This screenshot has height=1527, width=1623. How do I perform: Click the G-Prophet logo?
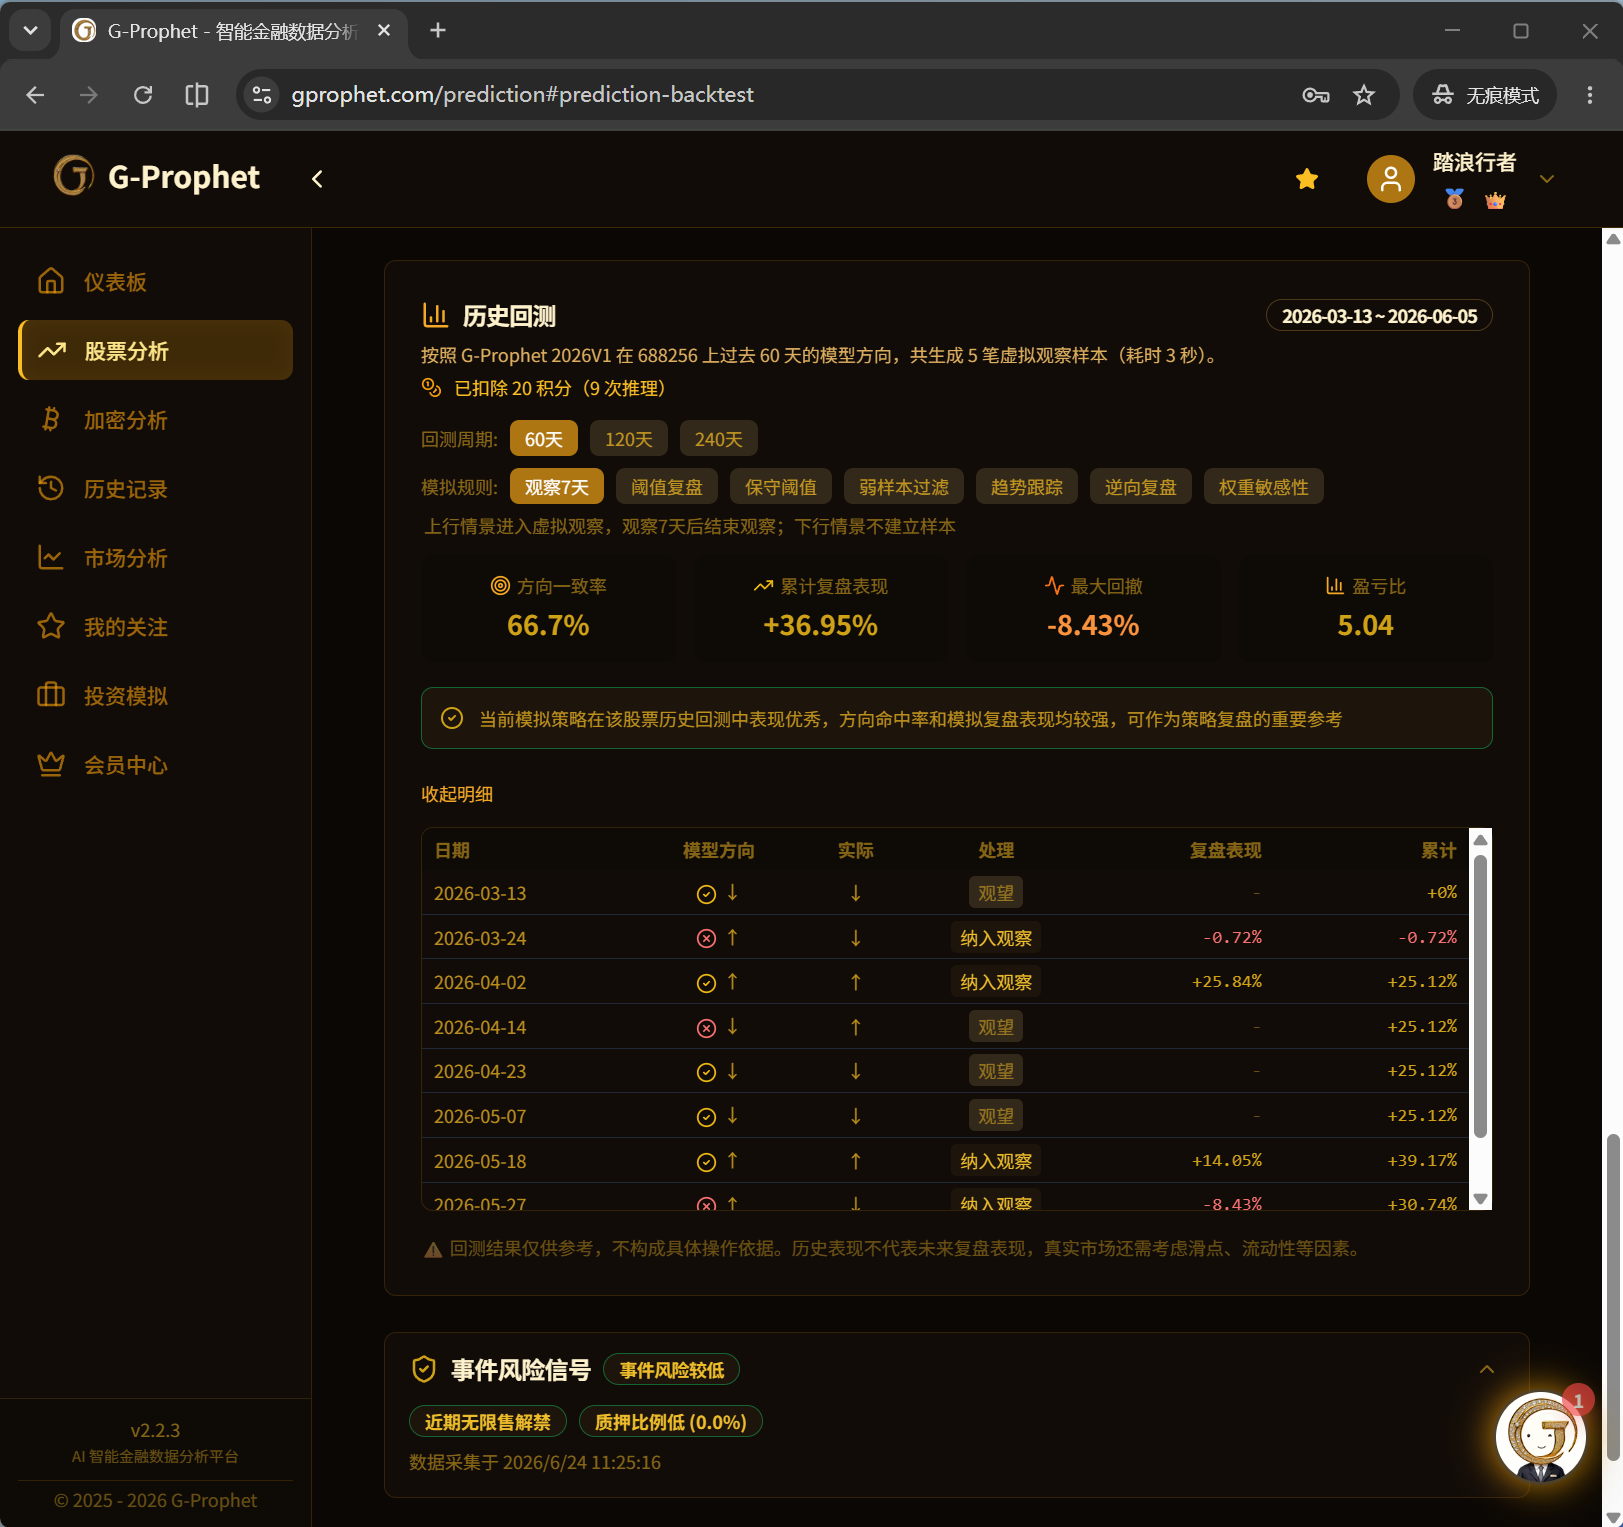pos(157,177)
